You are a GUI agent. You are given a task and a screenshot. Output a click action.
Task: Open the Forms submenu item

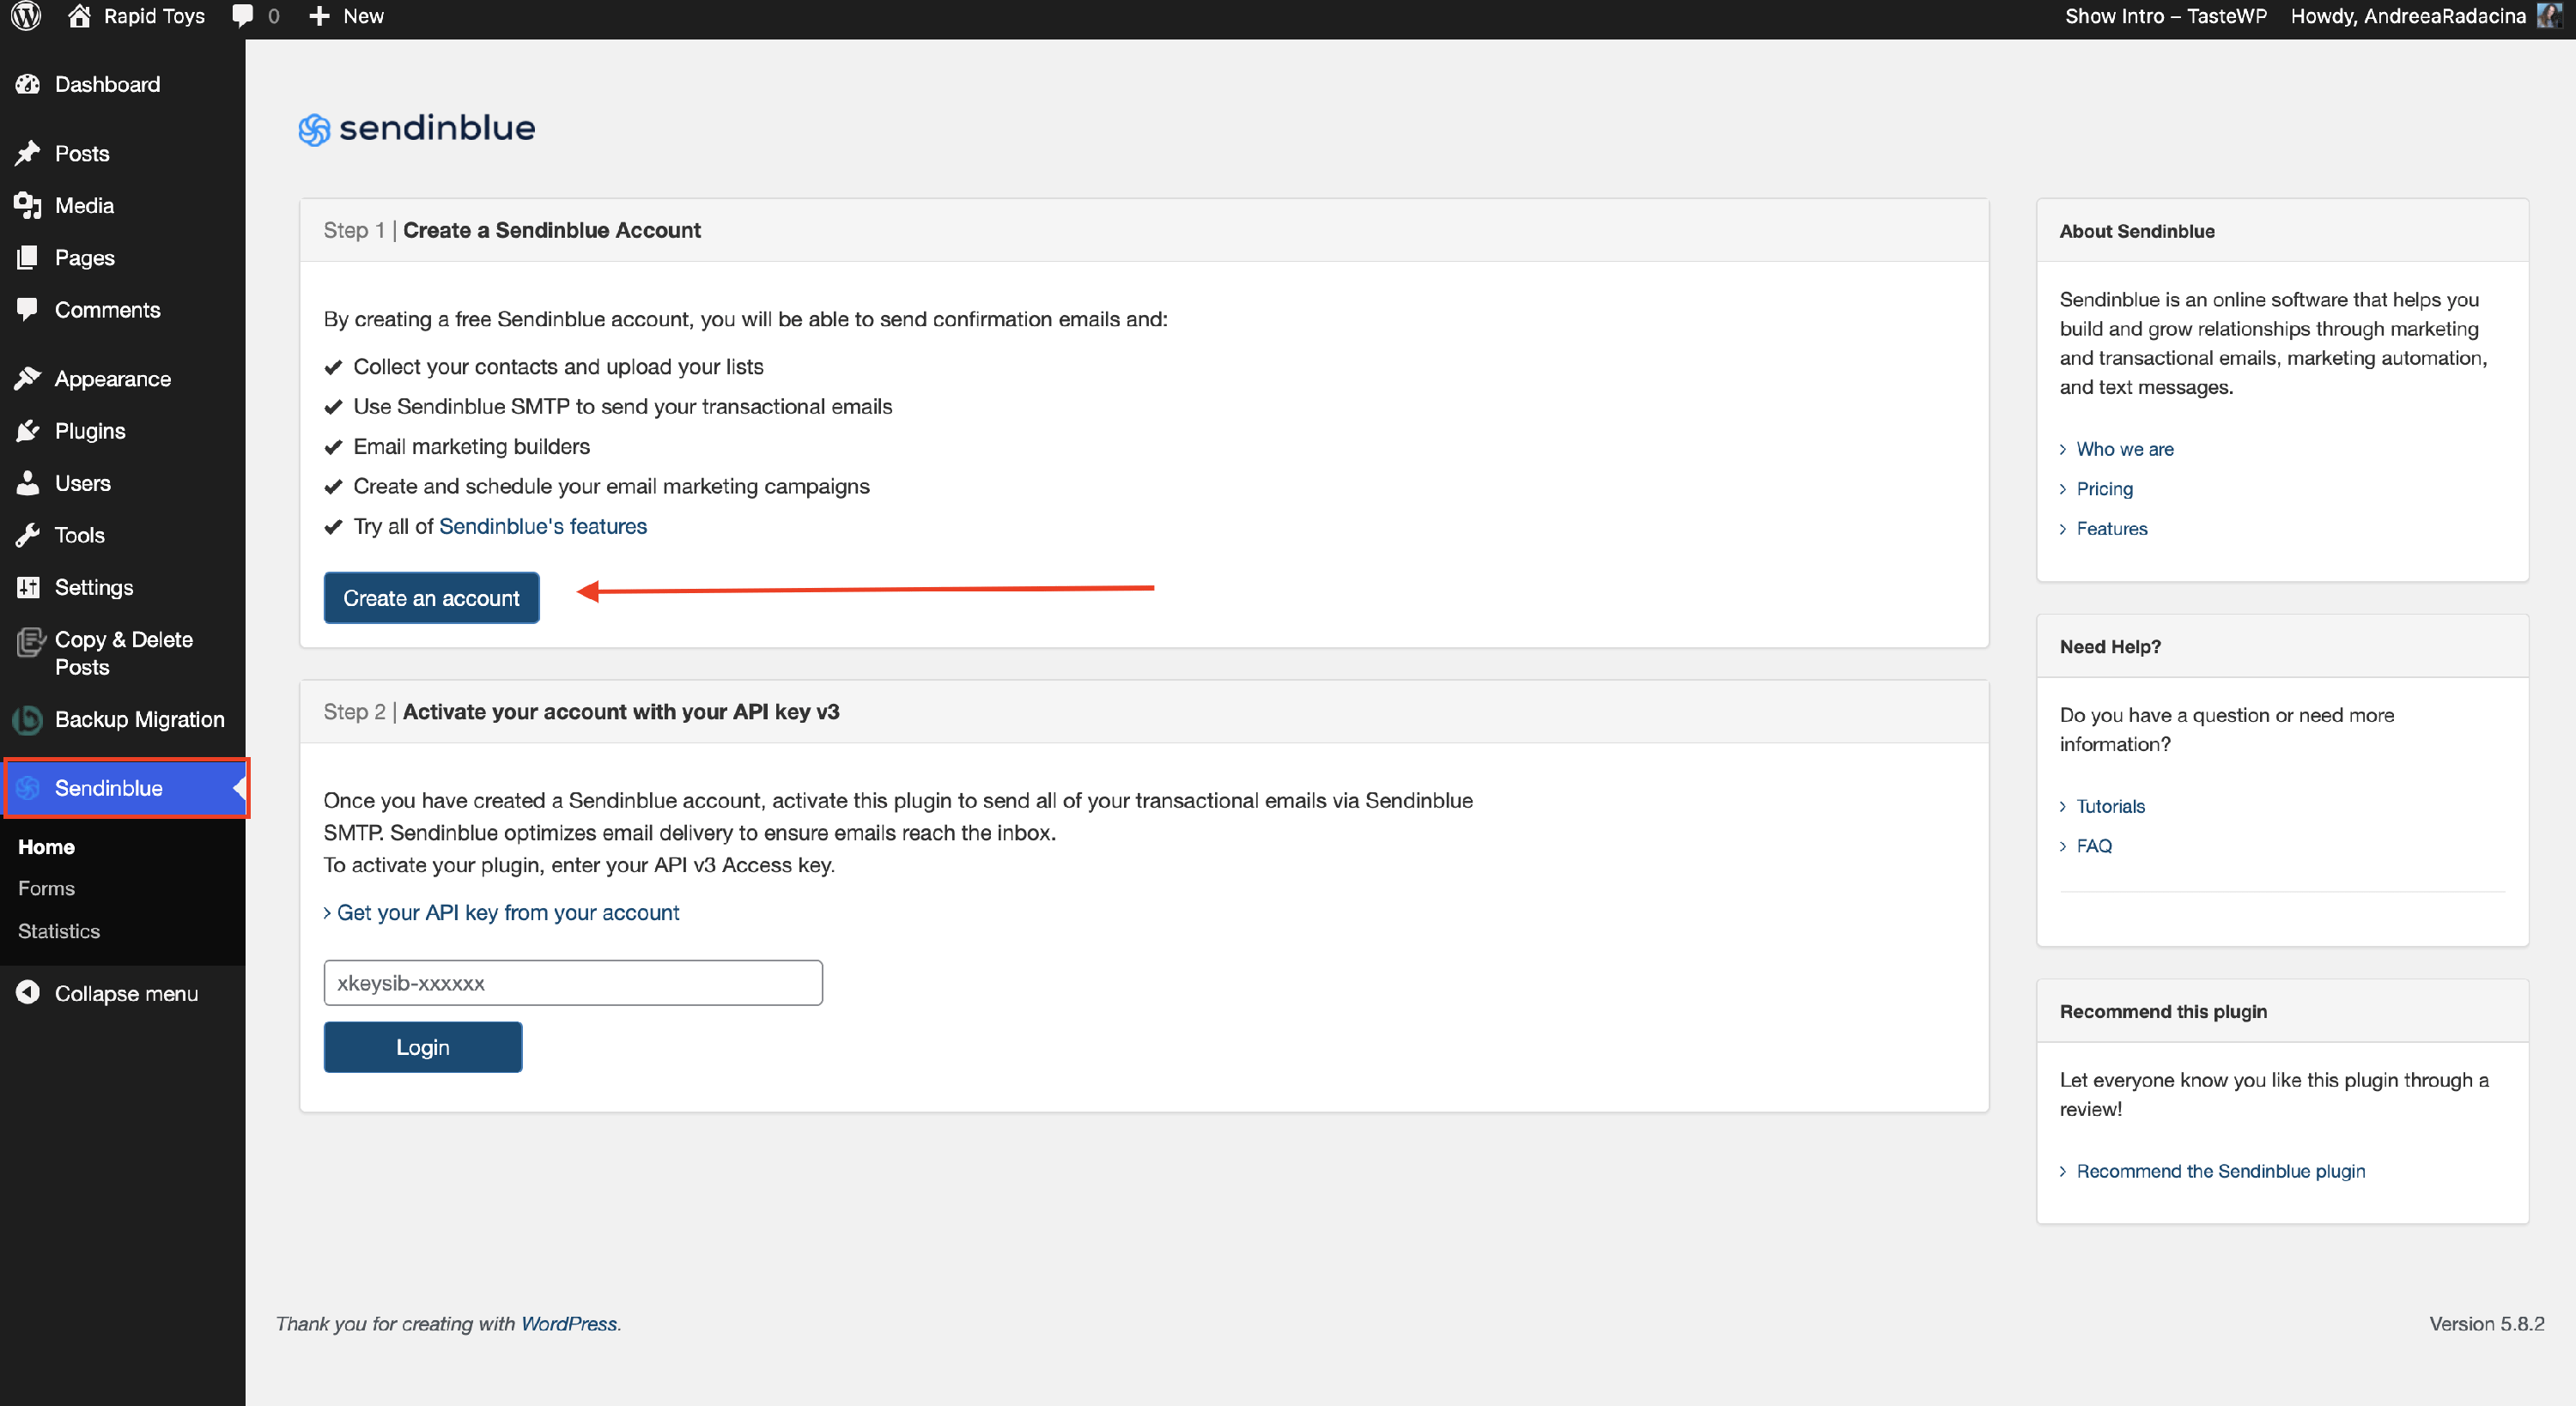coord(46,888)
